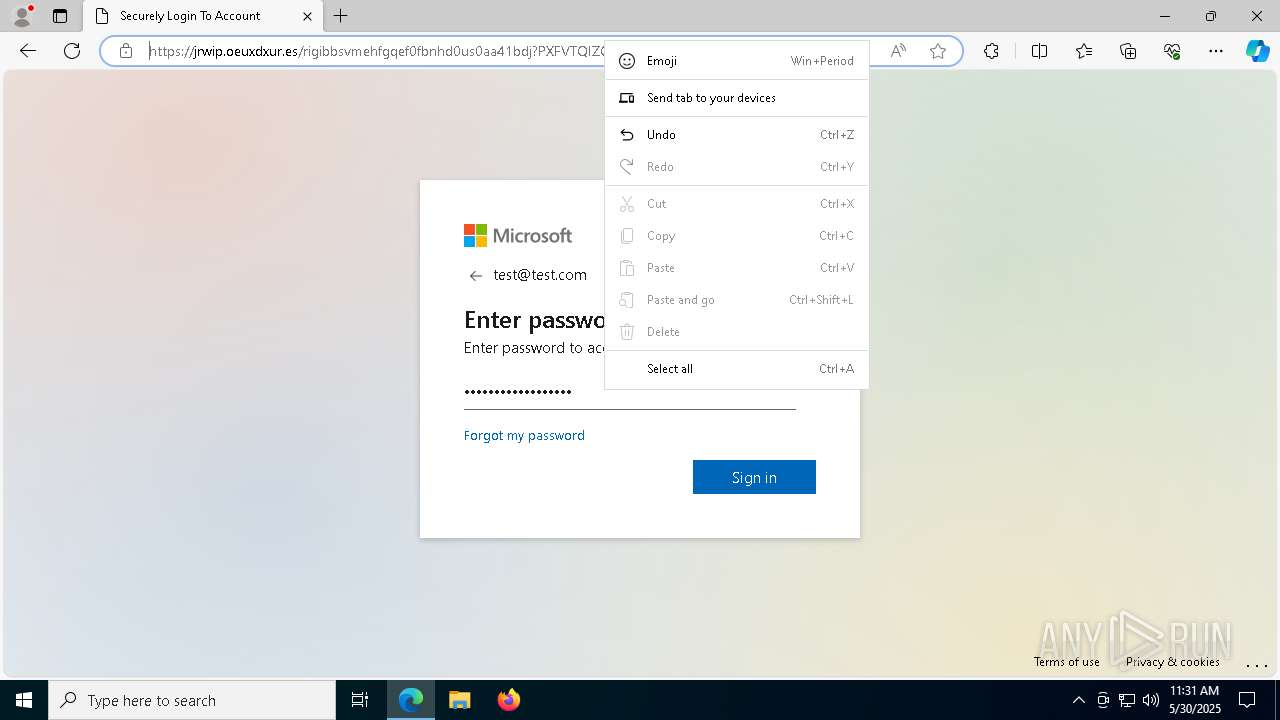Show hidden system tray icons
The image size is (1280, 720).
[1078, 700]
